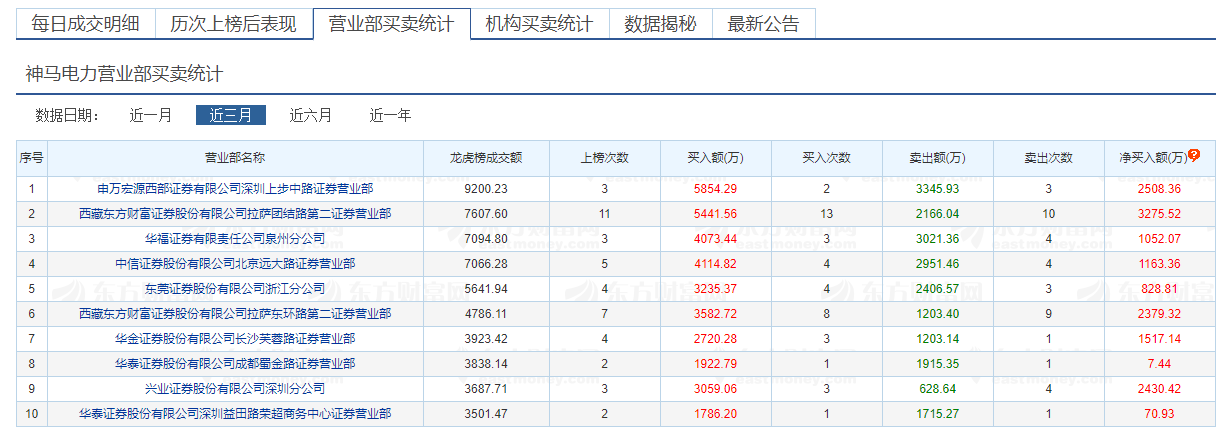Click 华福证券有限责任公司泉州分公司 link

coord(235,238)
